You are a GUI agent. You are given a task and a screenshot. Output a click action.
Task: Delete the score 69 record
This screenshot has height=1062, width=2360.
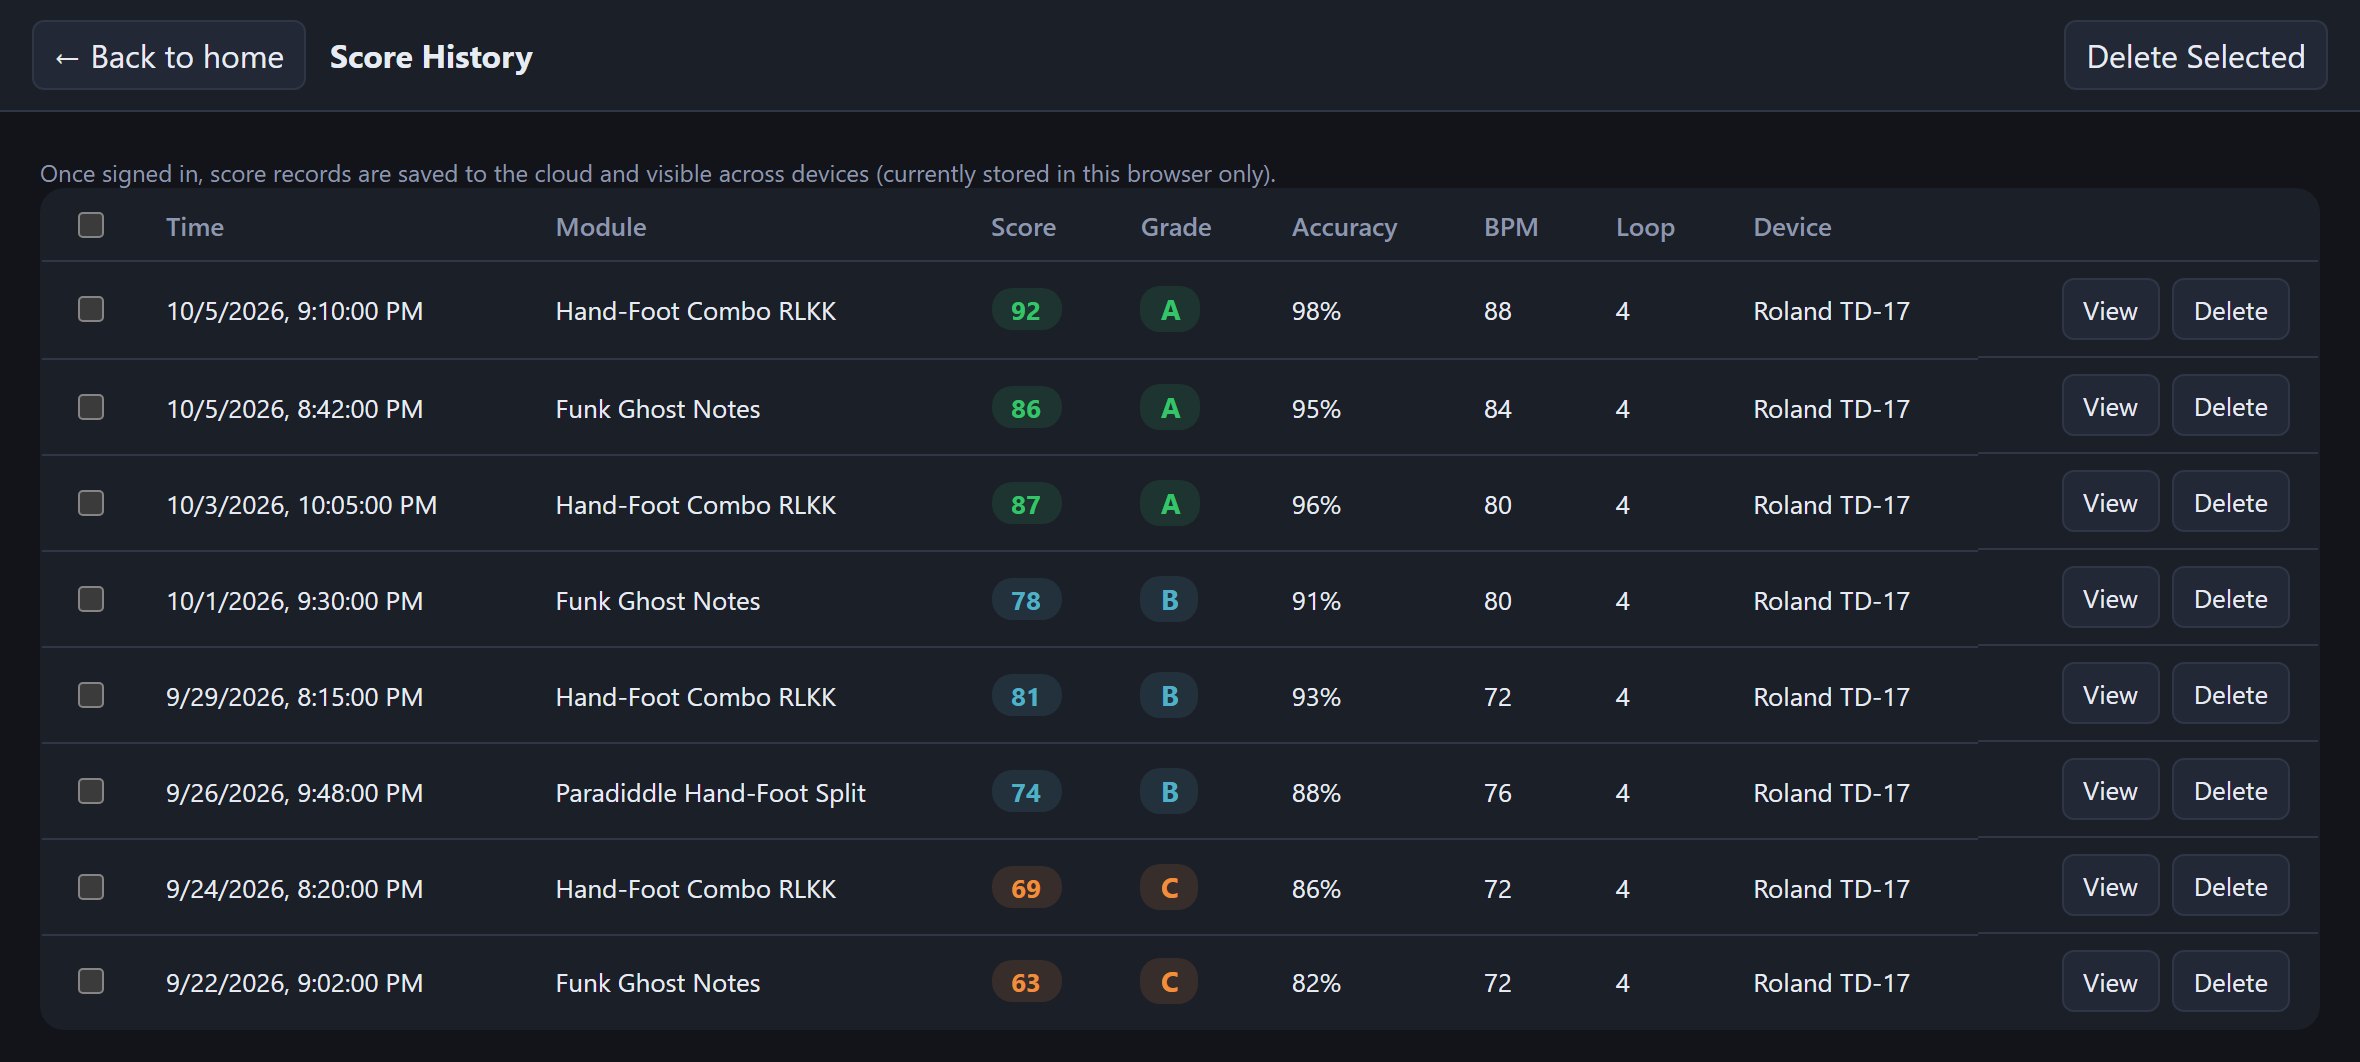click(x=2230, y=885)
